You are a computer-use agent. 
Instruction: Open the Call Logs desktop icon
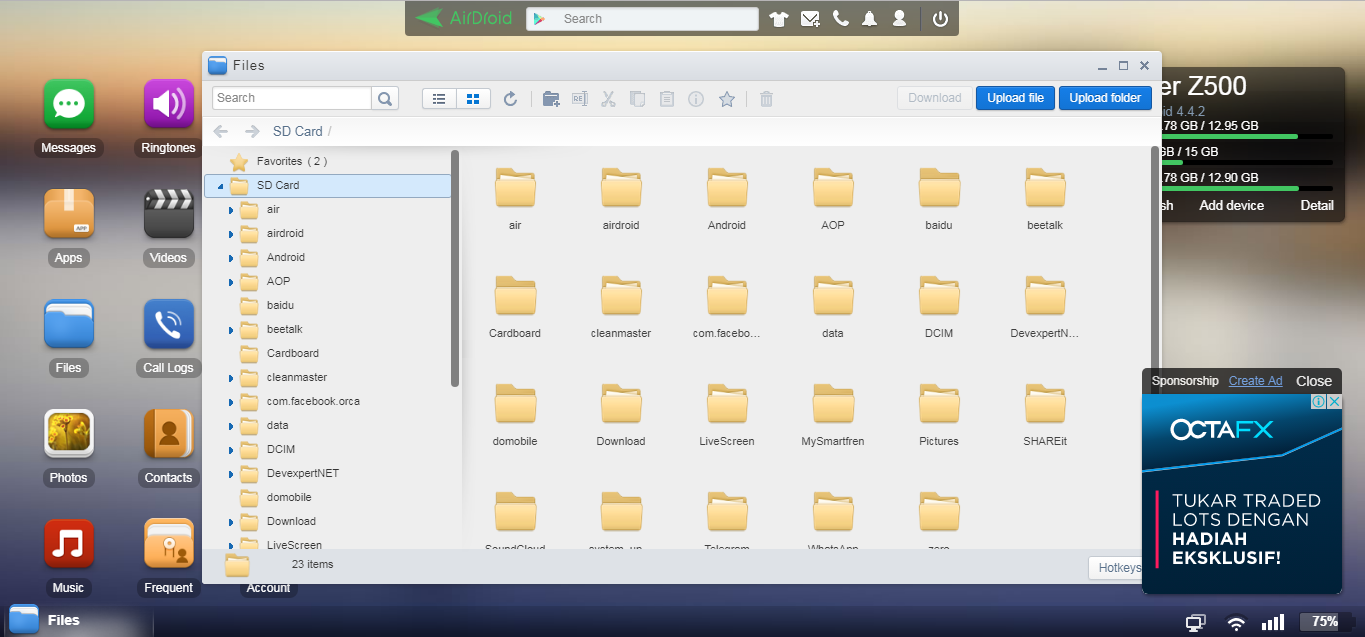(168, 325)
